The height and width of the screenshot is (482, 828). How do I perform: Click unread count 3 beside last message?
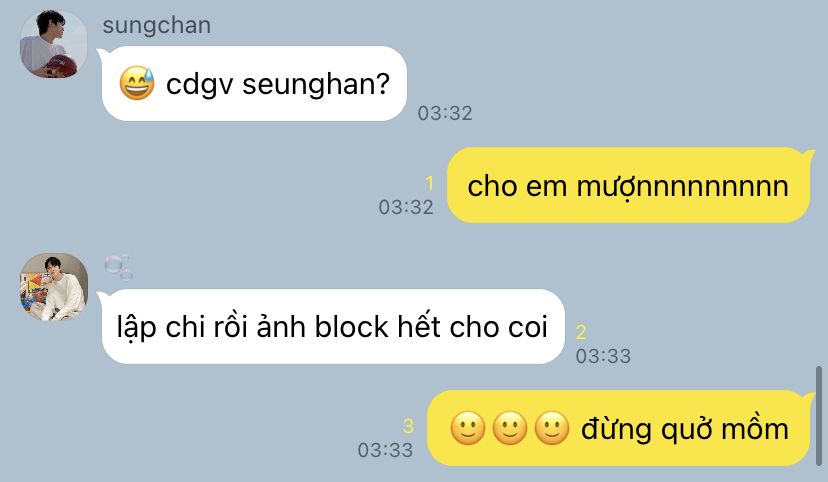(x=408, y=426)
